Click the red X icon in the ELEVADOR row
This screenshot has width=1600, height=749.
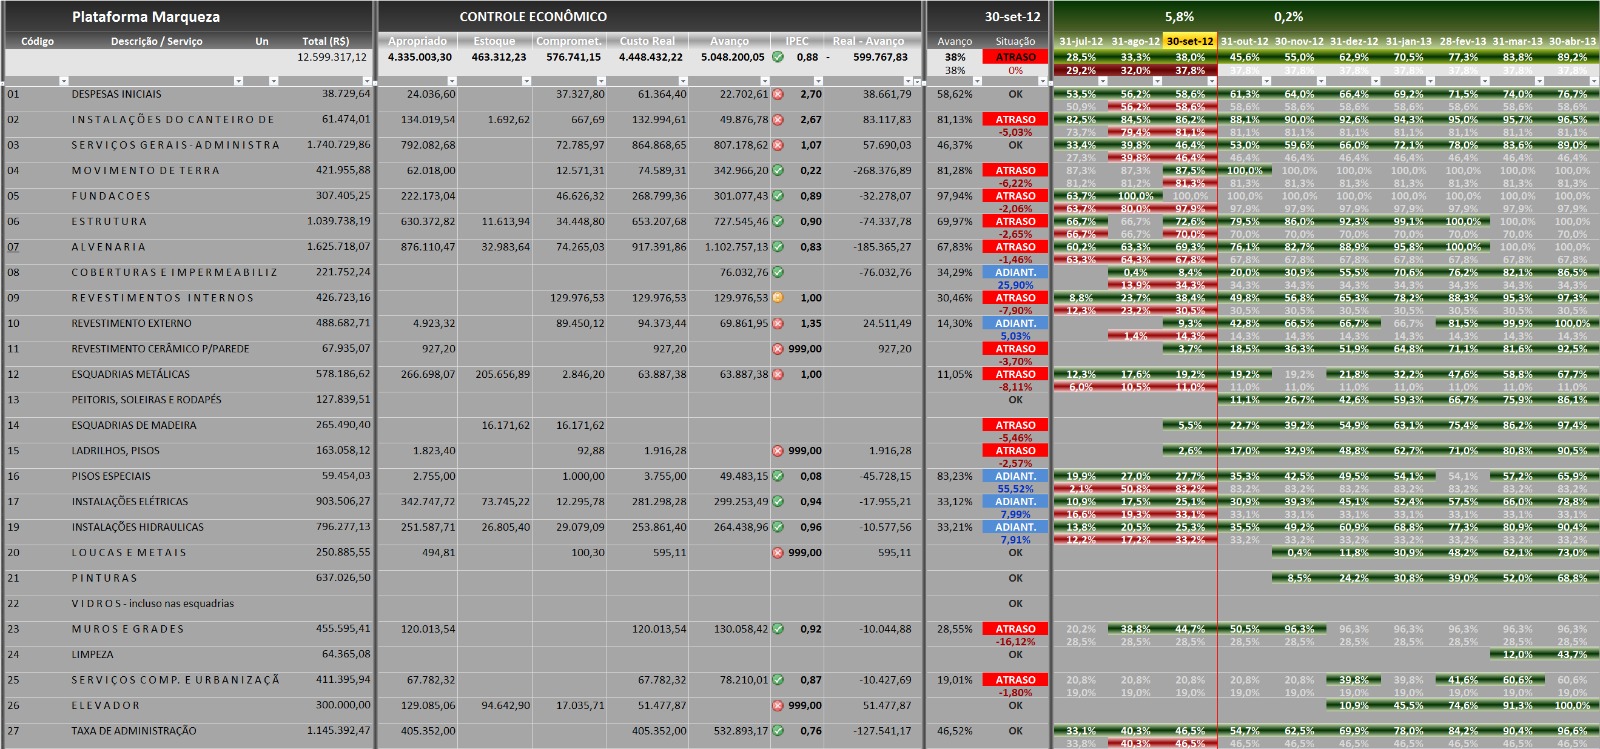778,705
